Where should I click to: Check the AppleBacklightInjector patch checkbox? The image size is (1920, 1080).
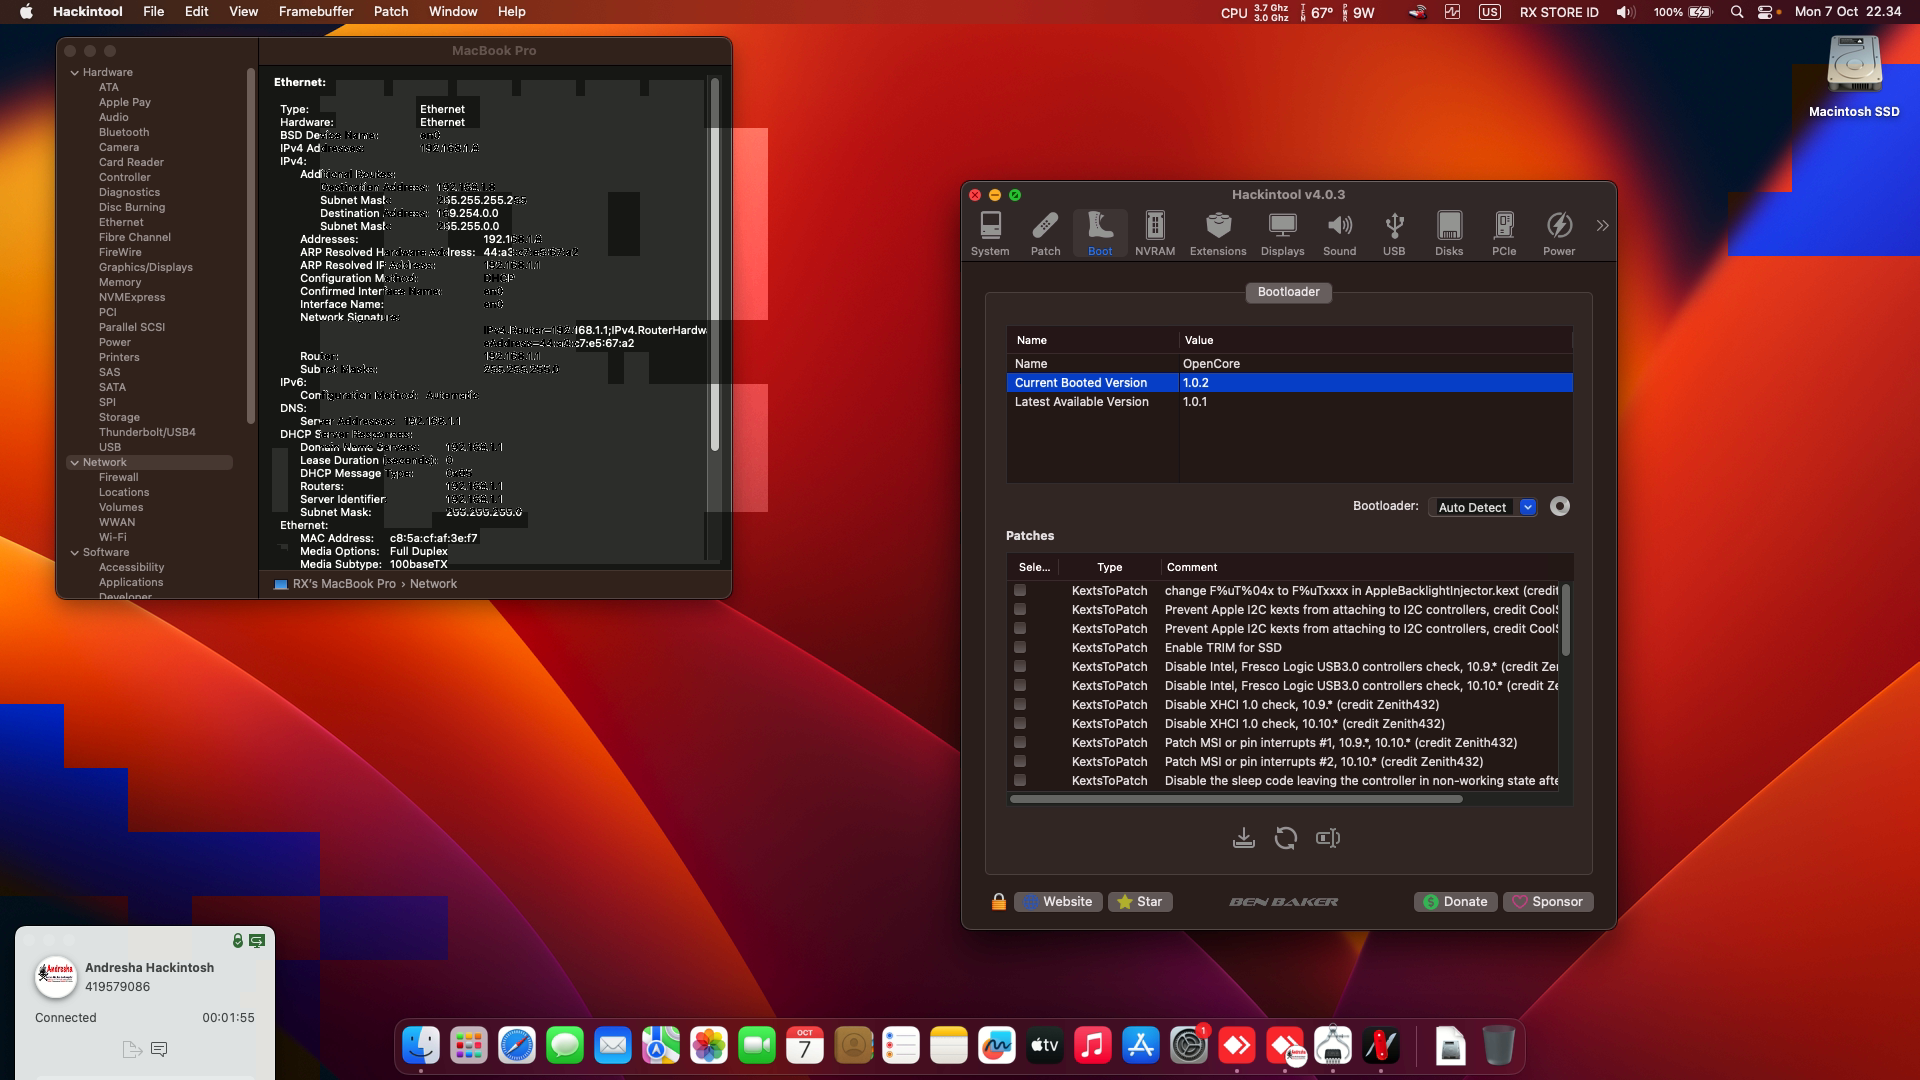1020,591
